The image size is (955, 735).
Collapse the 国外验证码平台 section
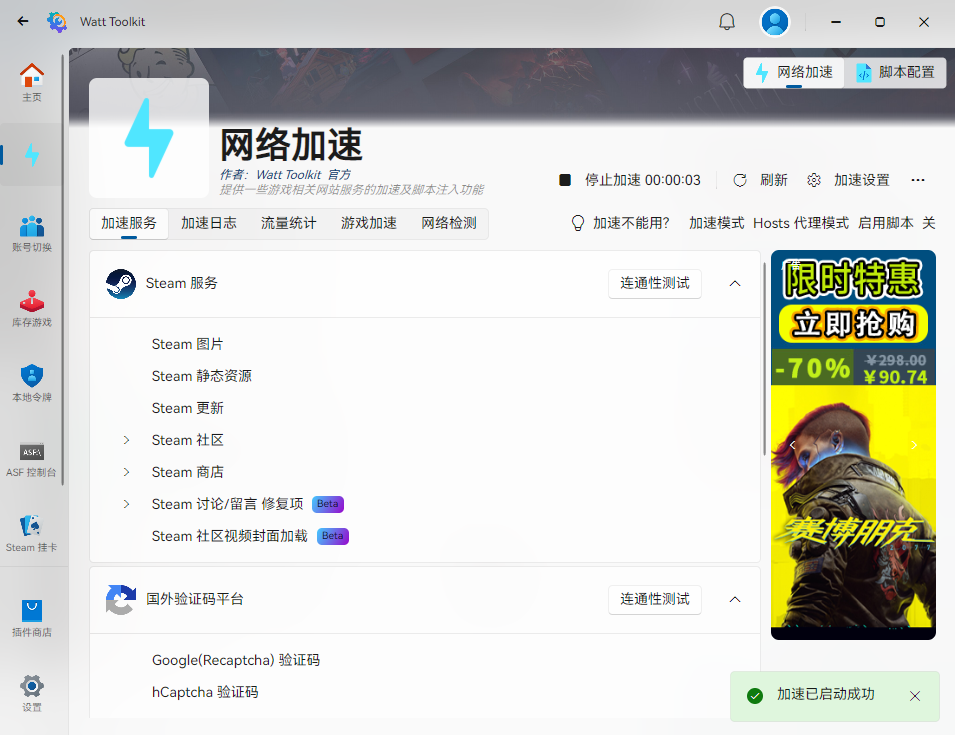(735, 600)
